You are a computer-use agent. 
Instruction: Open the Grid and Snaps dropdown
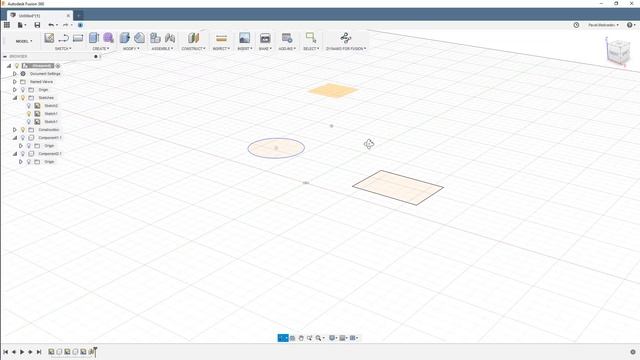click(x=343, y=338)
